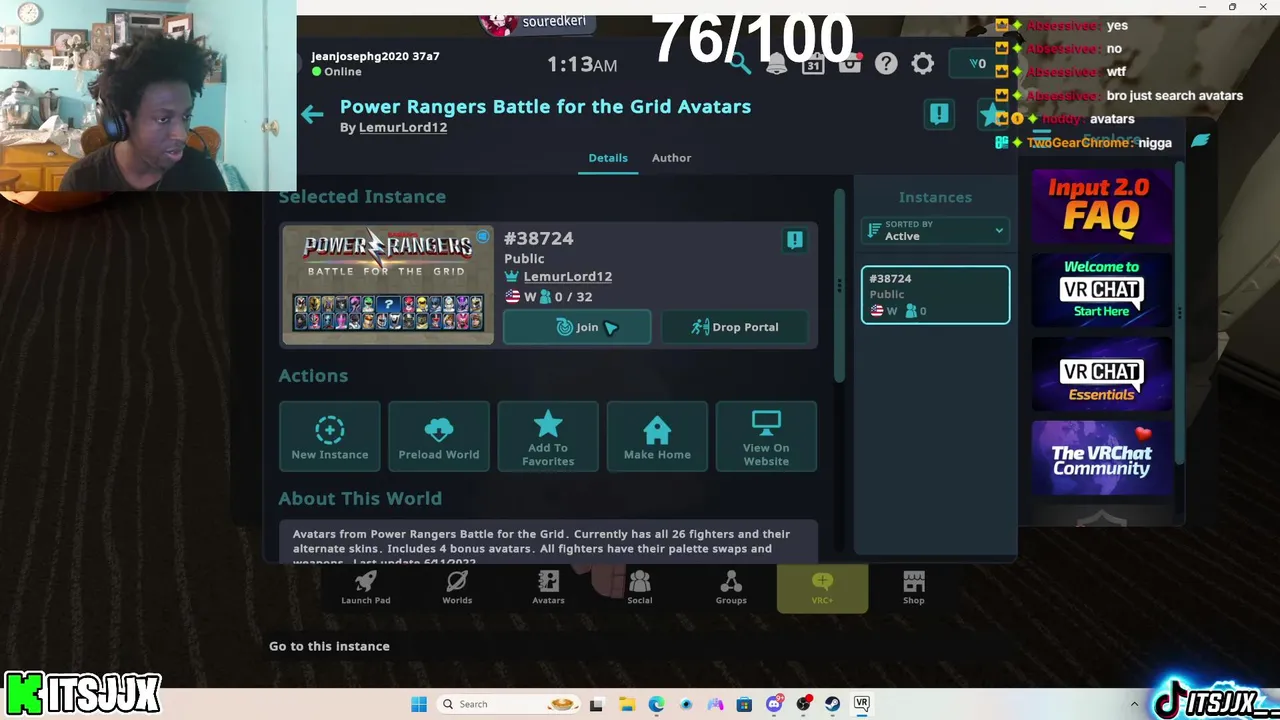Open VRChat Essentials banner

coord(1101,374)
